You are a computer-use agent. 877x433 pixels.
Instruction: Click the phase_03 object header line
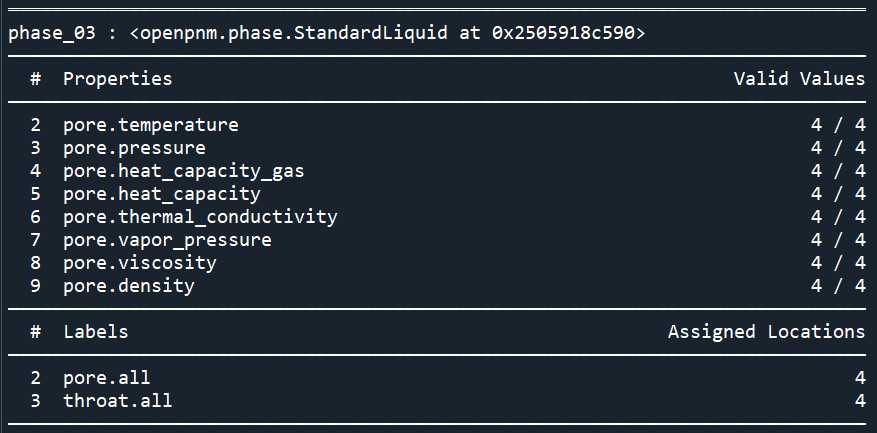click(327, 33)
